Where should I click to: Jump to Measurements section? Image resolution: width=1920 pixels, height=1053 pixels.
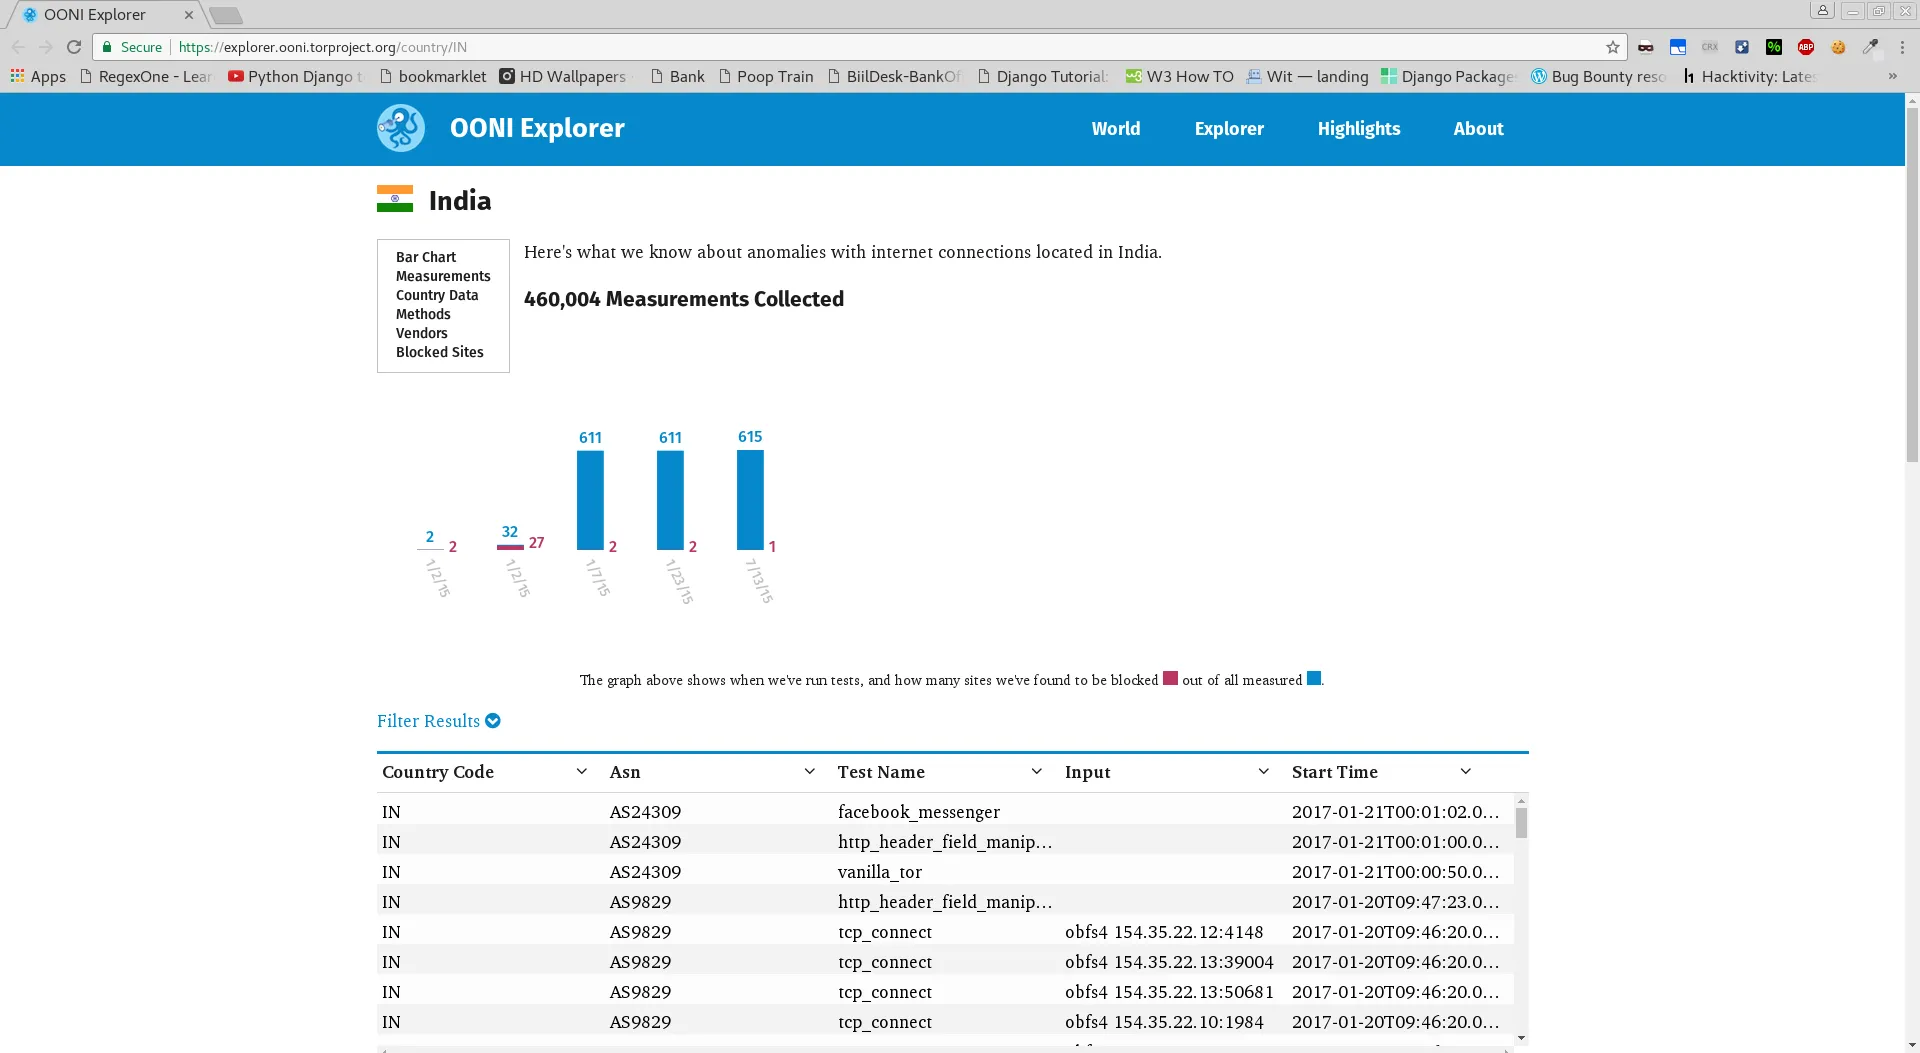coord(443,276)
